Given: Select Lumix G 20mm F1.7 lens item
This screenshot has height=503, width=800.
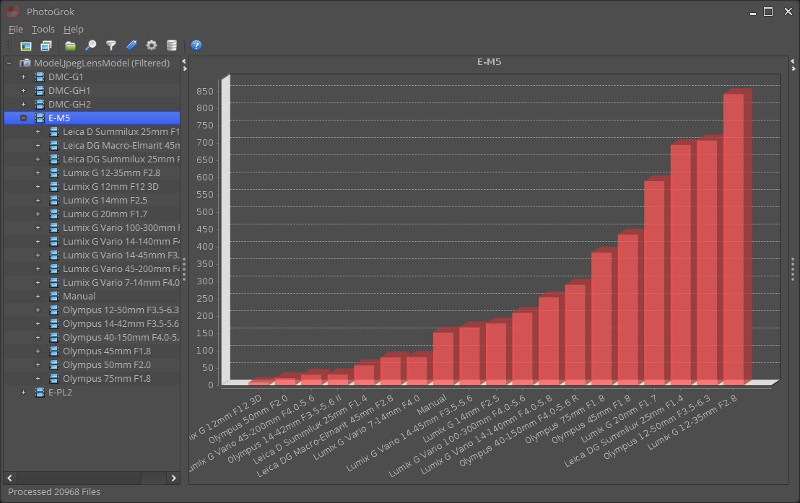Looking at the screenshot, I should point(104,214).
